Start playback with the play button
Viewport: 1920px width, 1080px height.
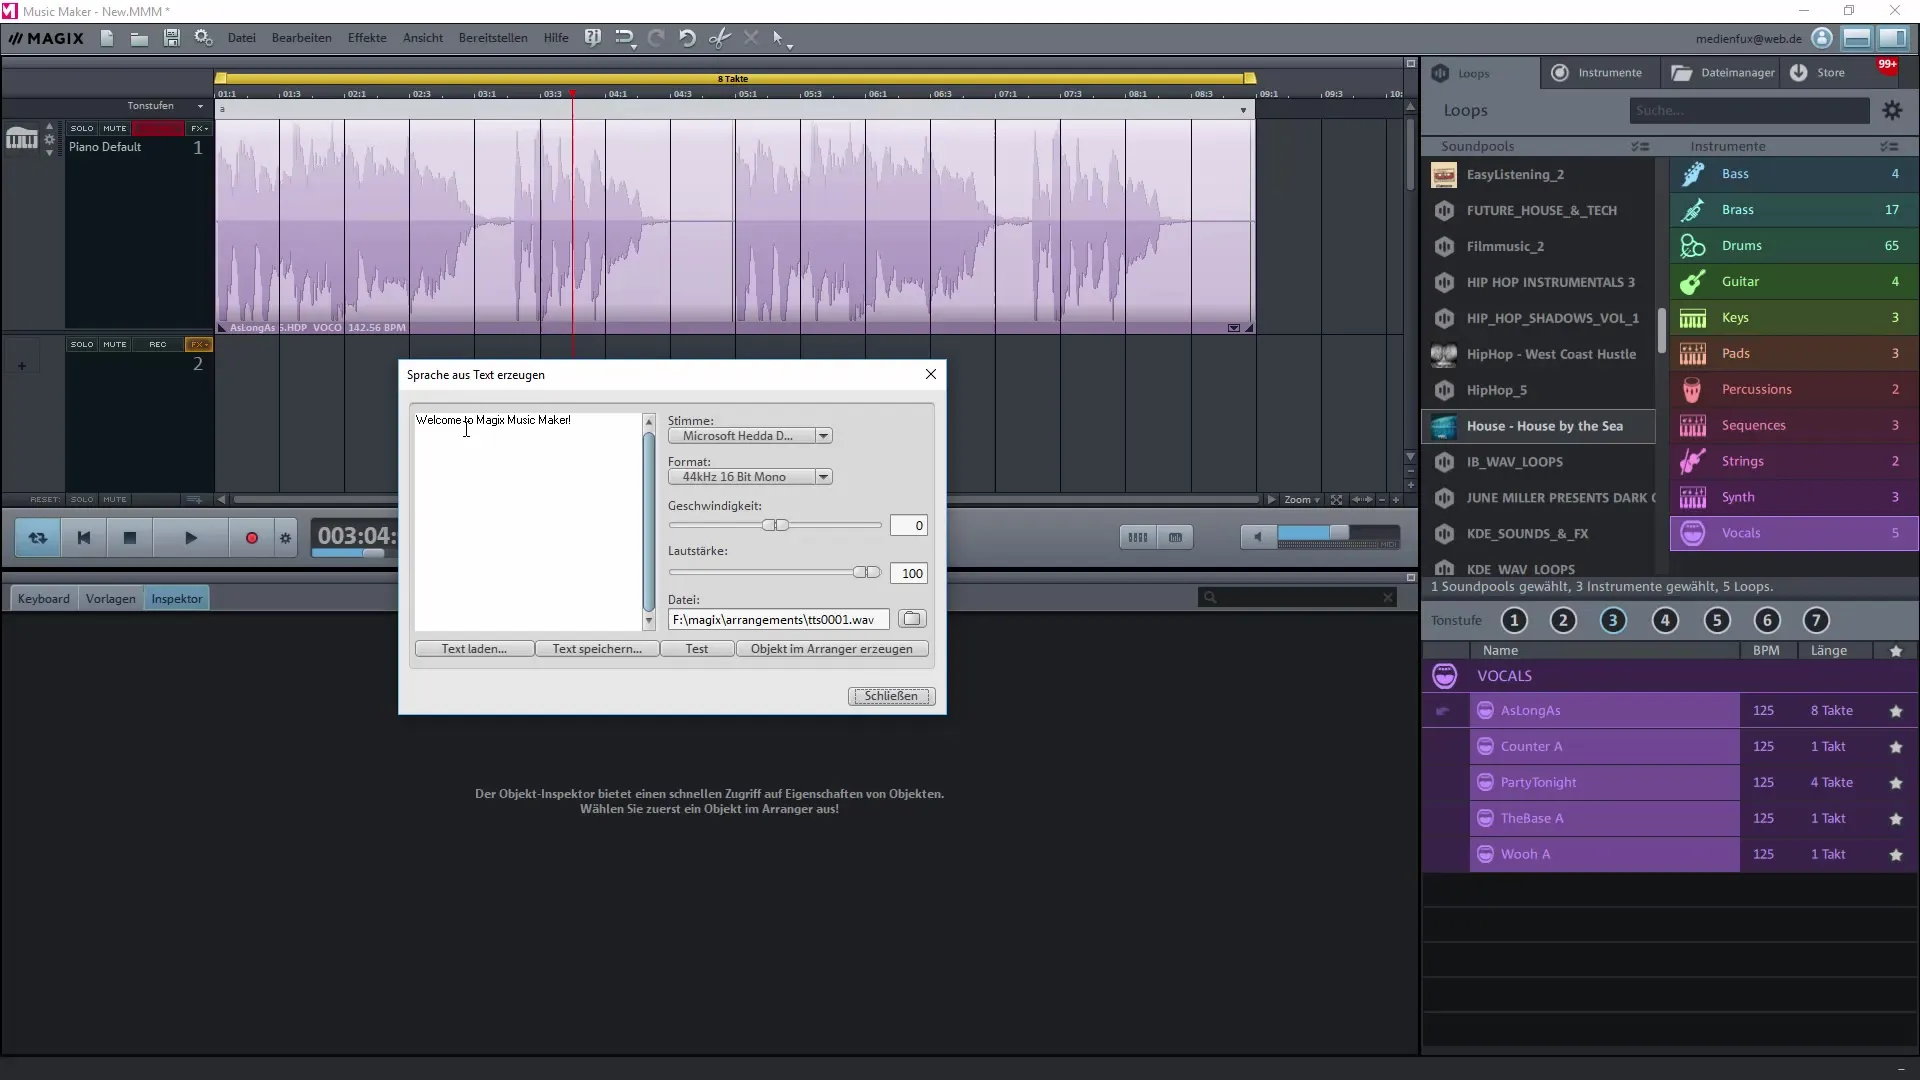[x=191, y=538]
